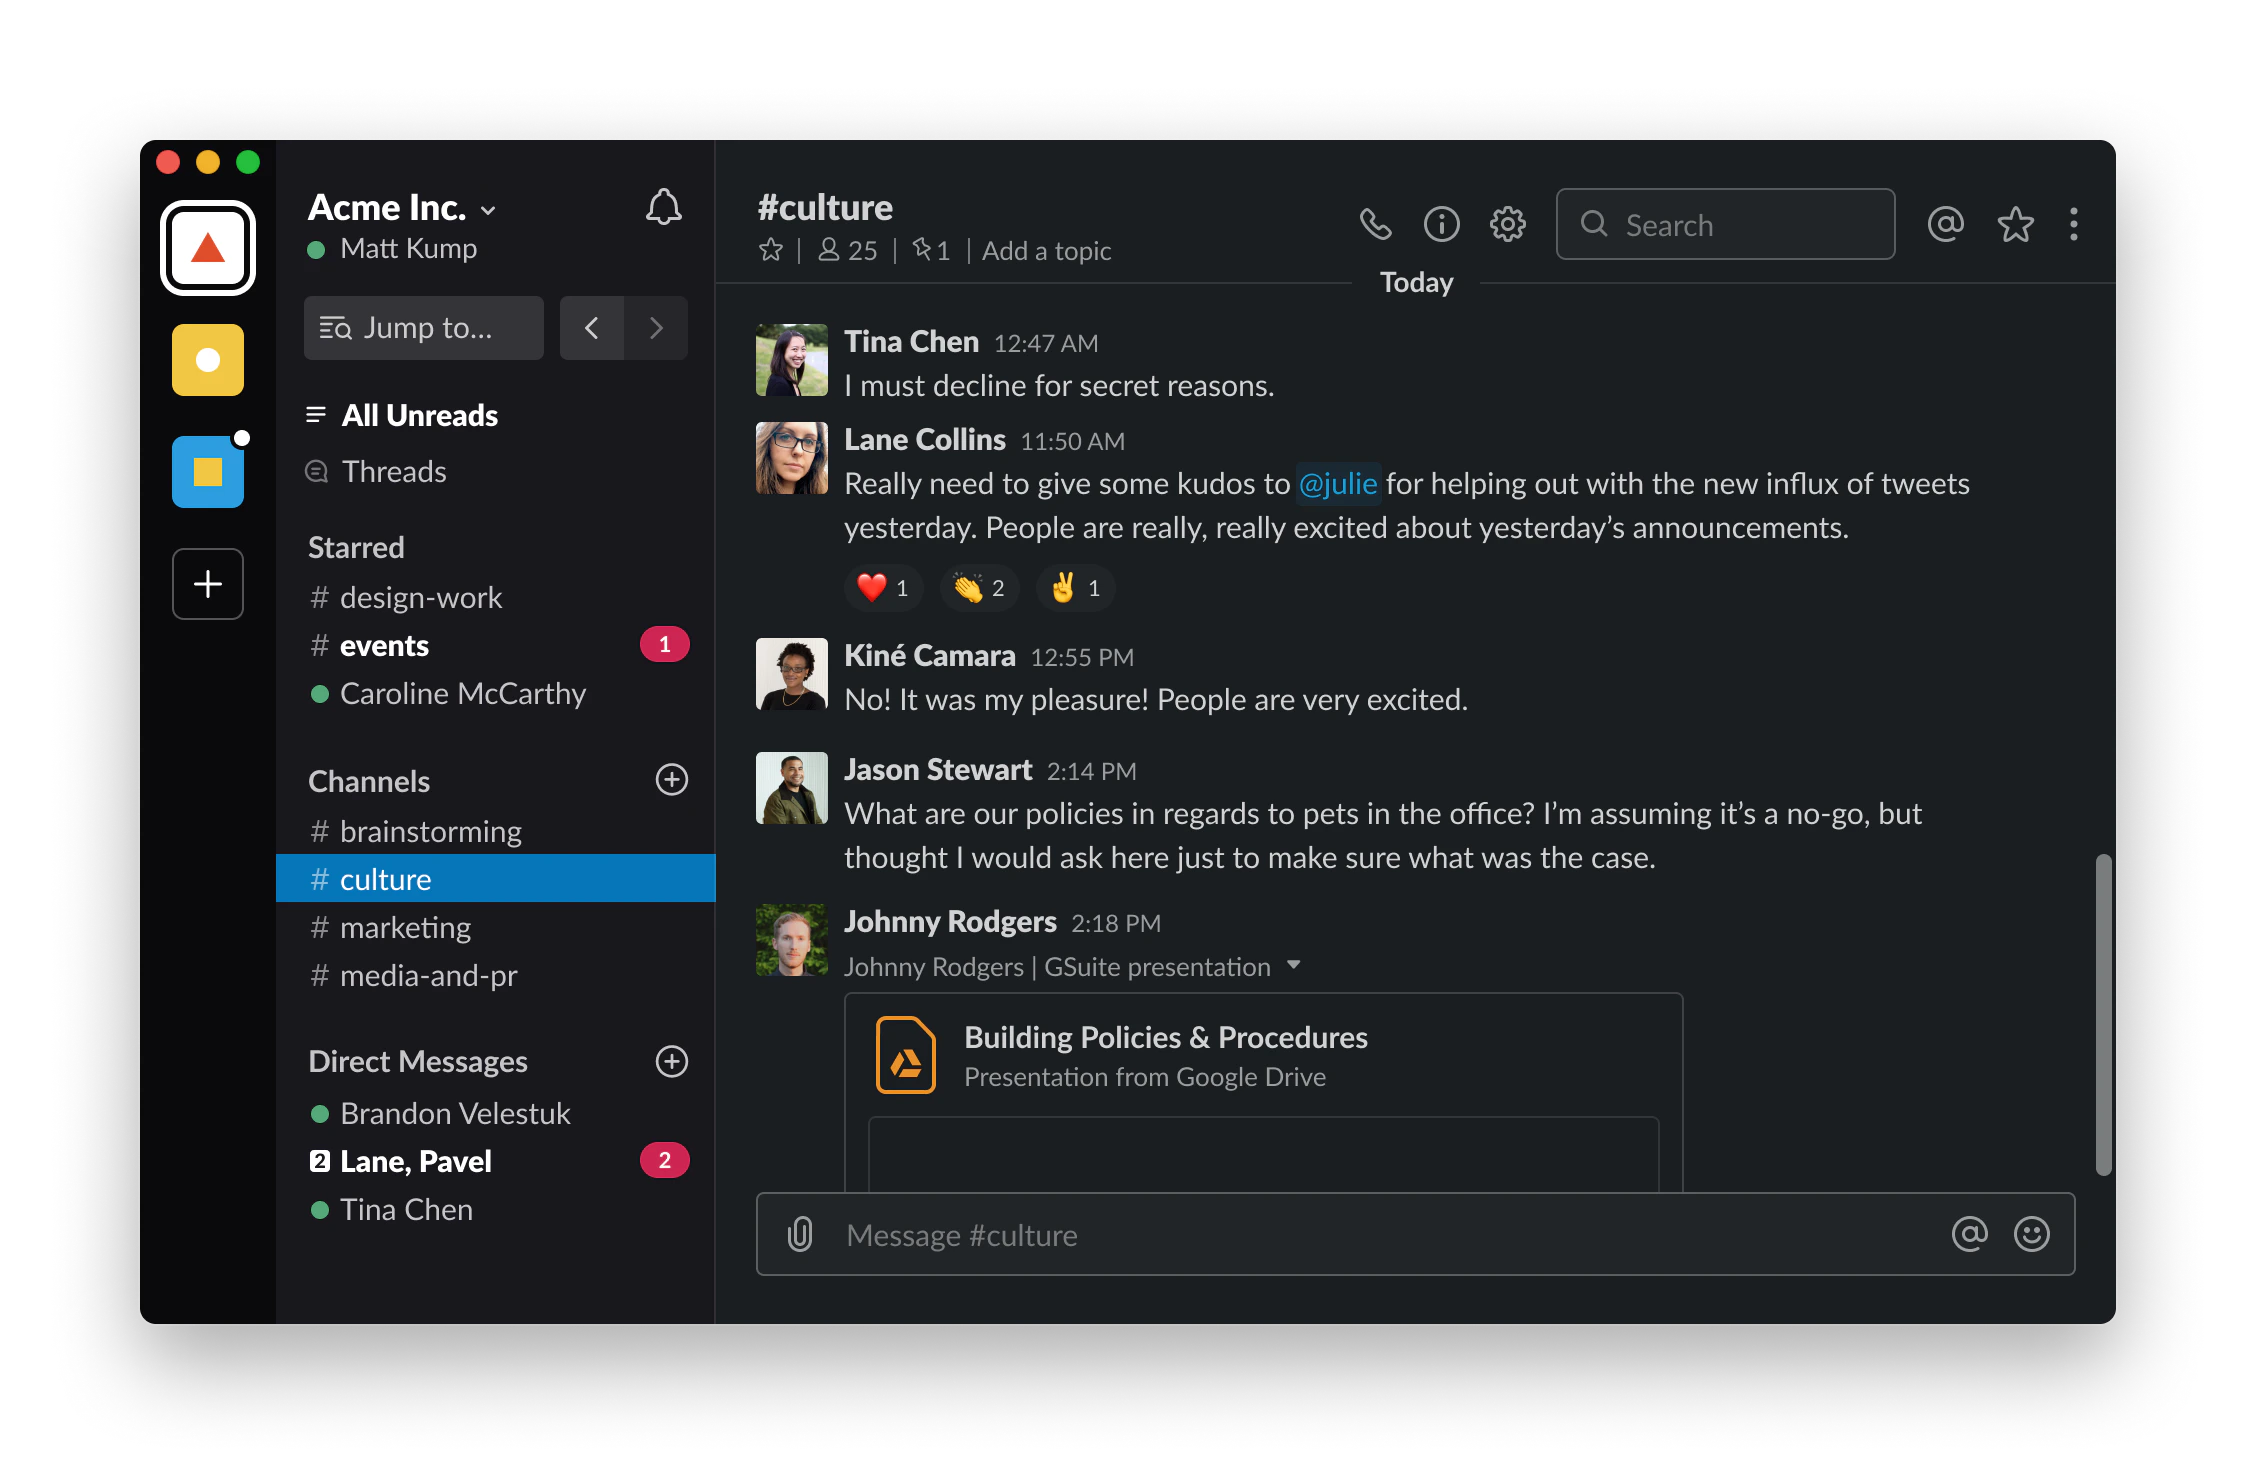Start a call with the phone icon

click(x=1375, y=225)
